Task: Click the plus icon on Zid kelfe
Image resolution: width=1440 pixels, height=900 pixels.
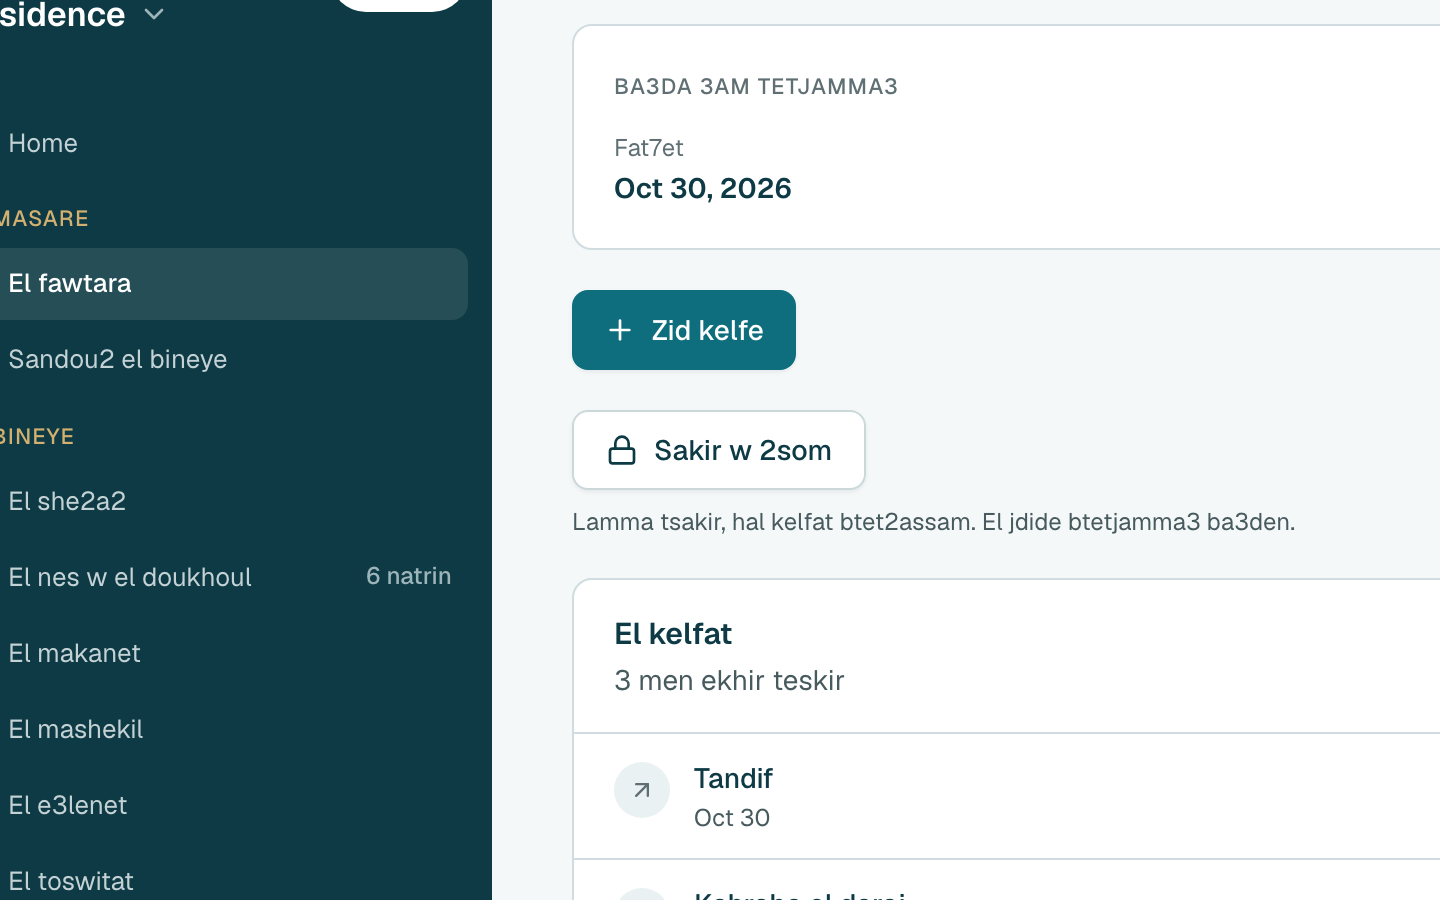Action: pyautogui.click(x=620, y=330)
